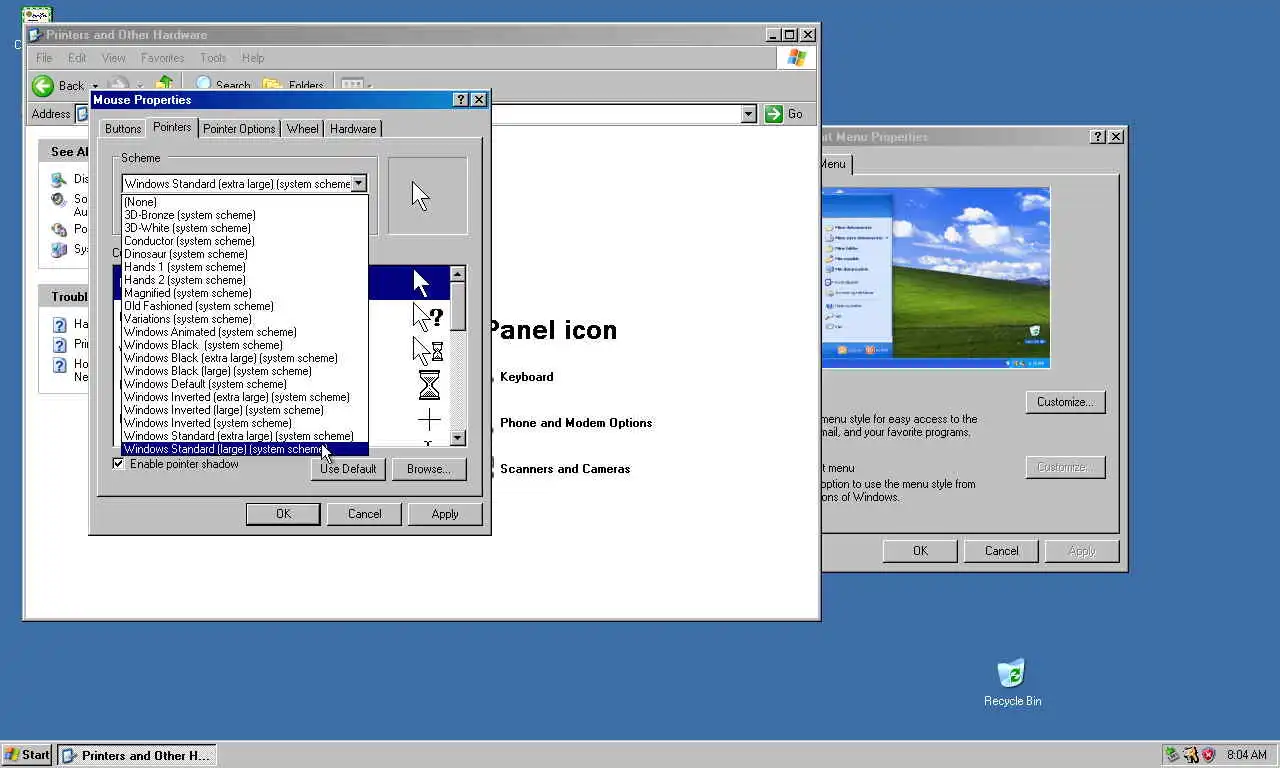
Task: Click the first Troubleshooters help icon
Action: point(59,325)
